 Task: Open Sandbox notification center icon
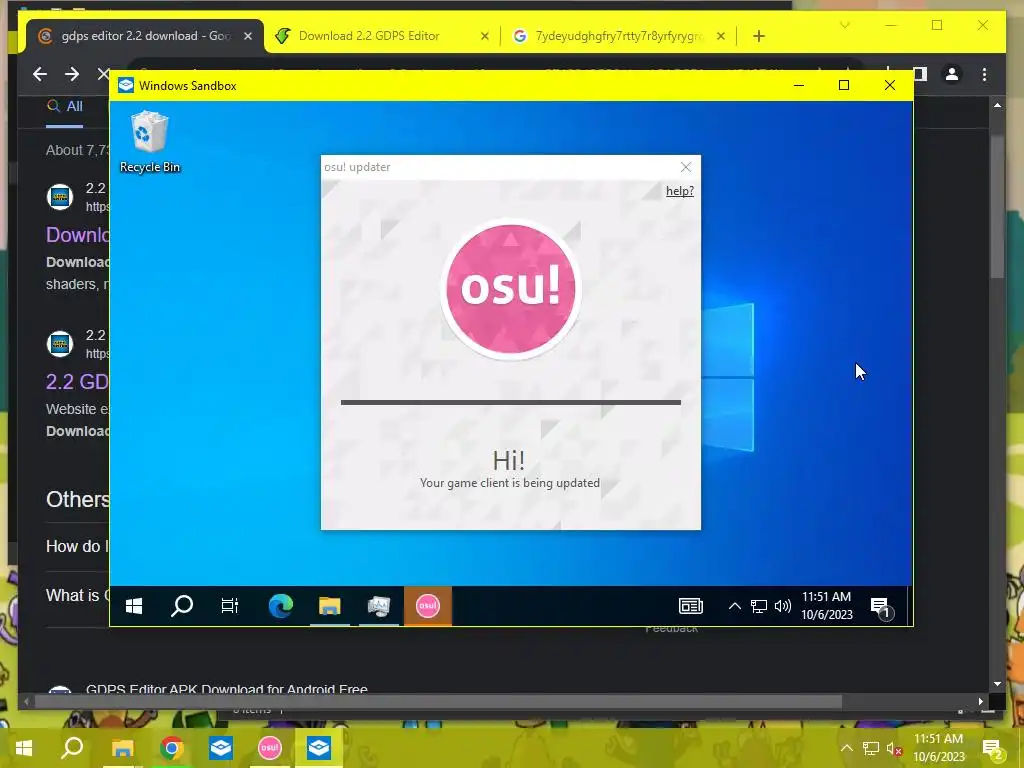(880, 607)
